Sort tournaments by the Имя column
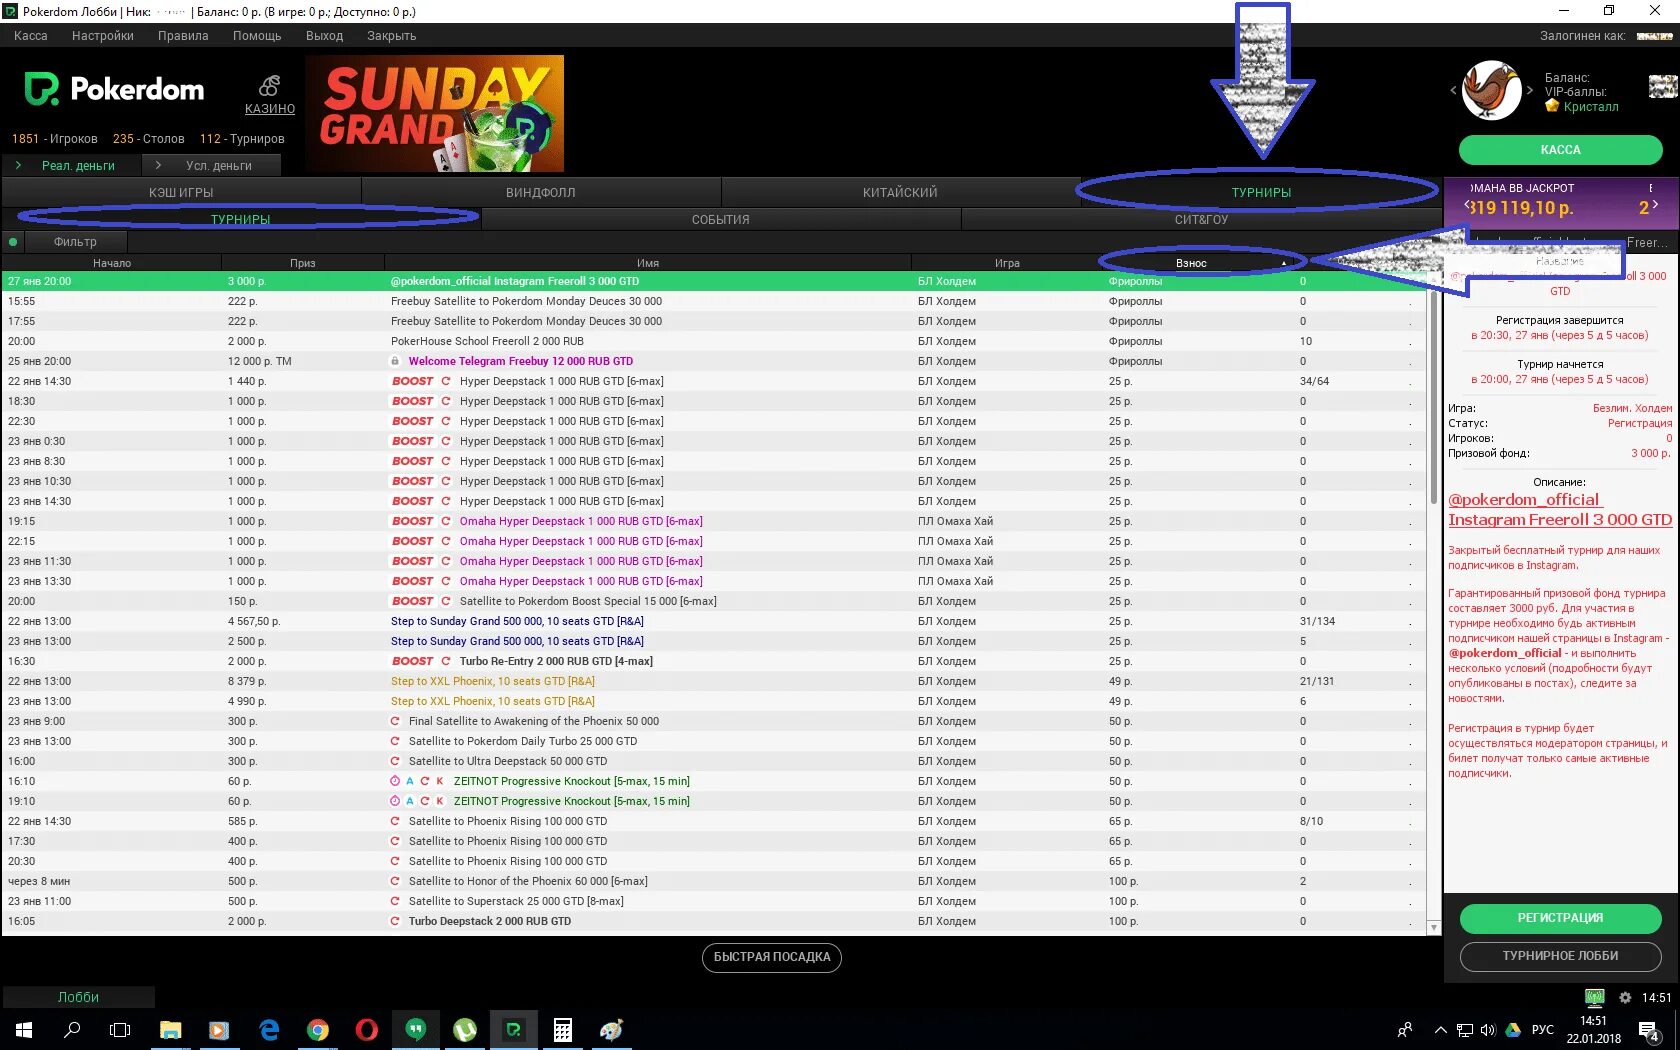This screenshot has width=1680, height=1050. pyautogui.click(x=648, y=263)
